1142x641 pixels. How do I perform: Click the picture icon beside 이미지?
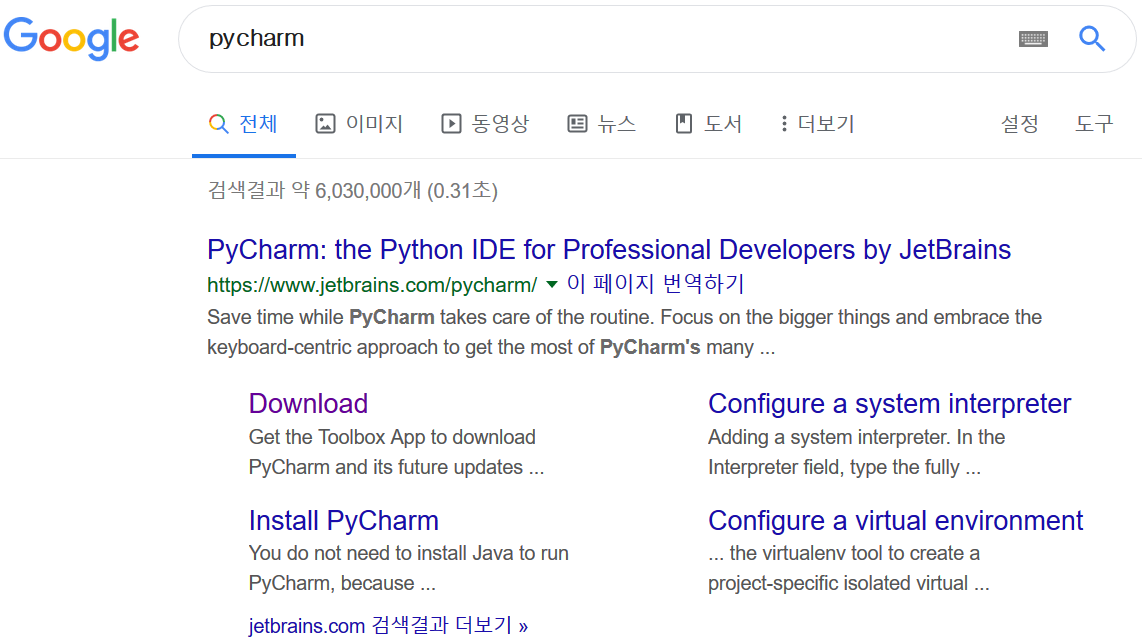(x=325, y=124)
